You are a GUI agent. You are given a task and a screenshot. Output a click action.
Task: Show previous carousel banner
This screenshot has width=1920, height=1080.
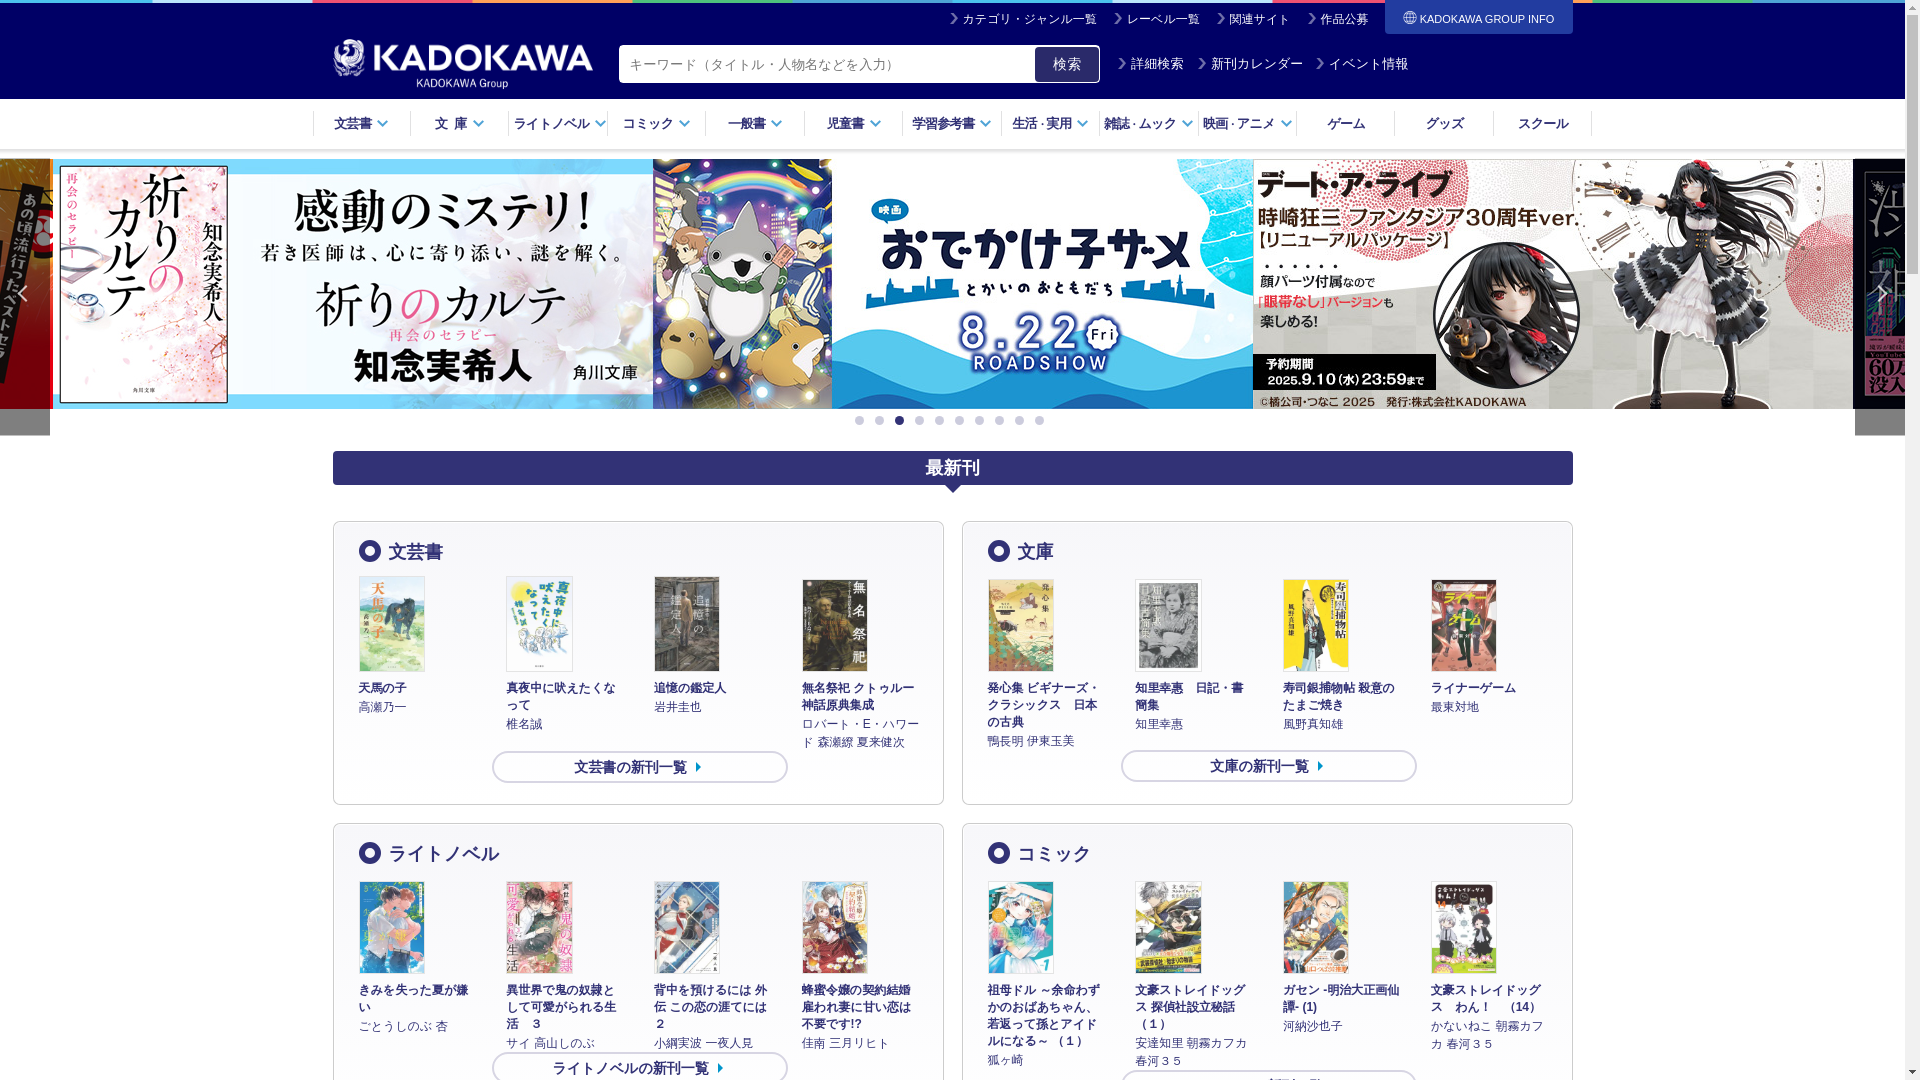pyautogui.click(x=24, y=296)
